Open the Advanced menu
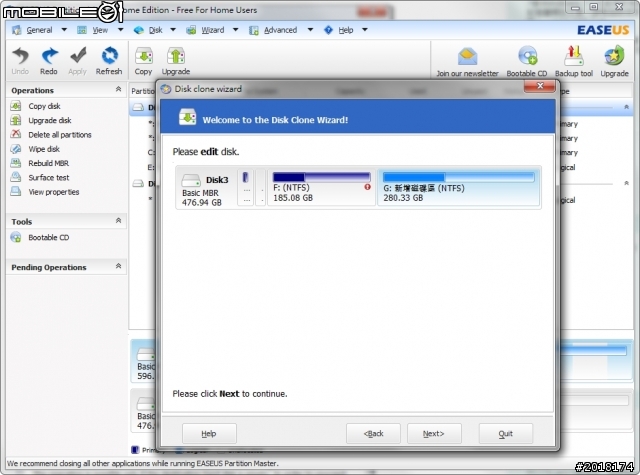The height and width of the screenshot is (475, 640). point(280,30)
